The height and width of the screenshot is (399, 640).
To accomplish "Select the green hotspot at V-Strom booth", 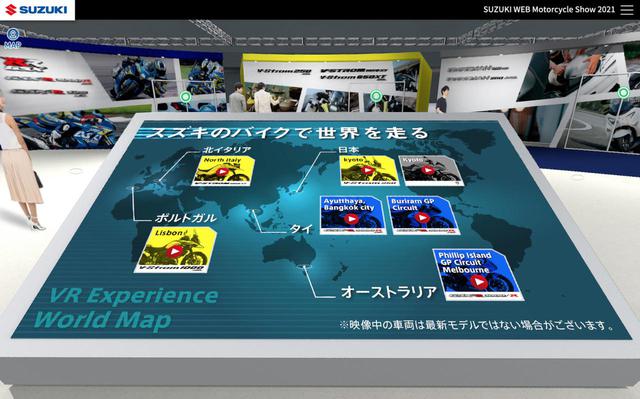I will point(376,97).
